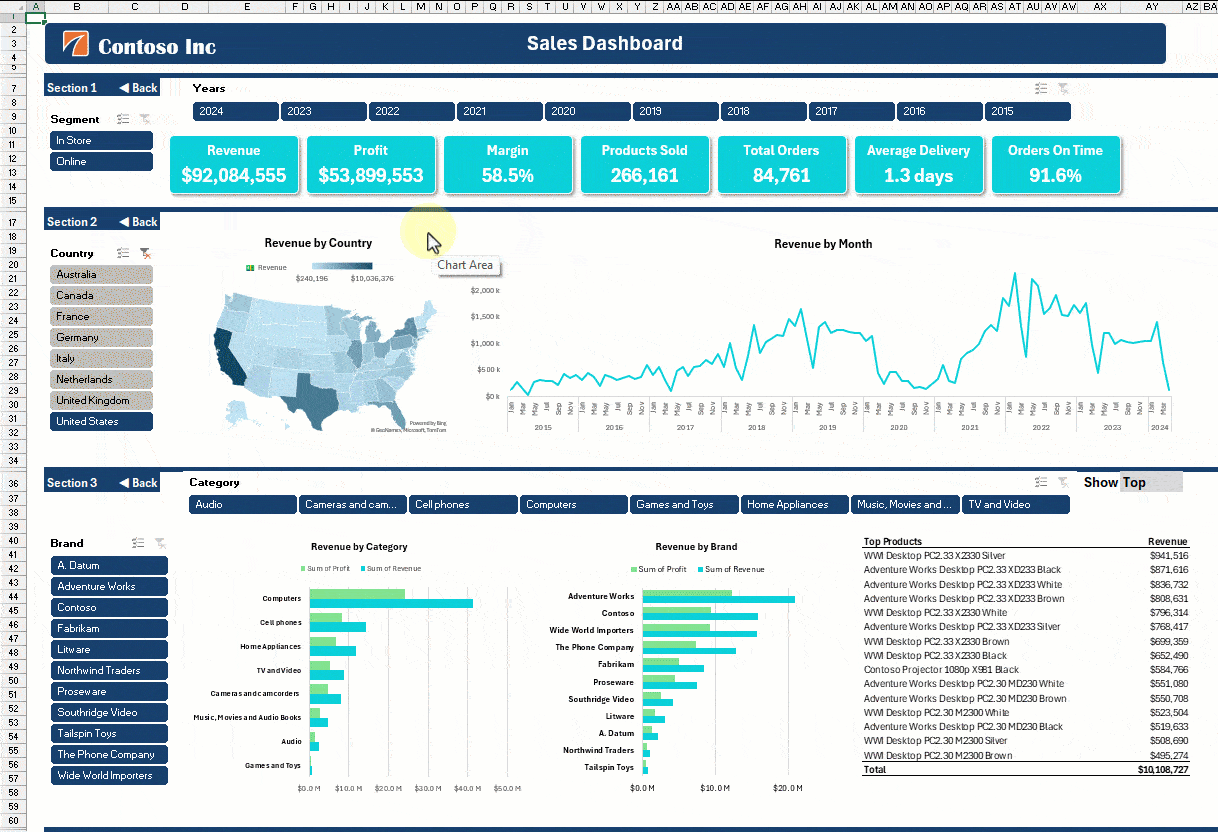The width and height of the screenshot is (1218, 832).
Task: Toggle multi-select icon in Years slicer
Action: [1041, 89]
